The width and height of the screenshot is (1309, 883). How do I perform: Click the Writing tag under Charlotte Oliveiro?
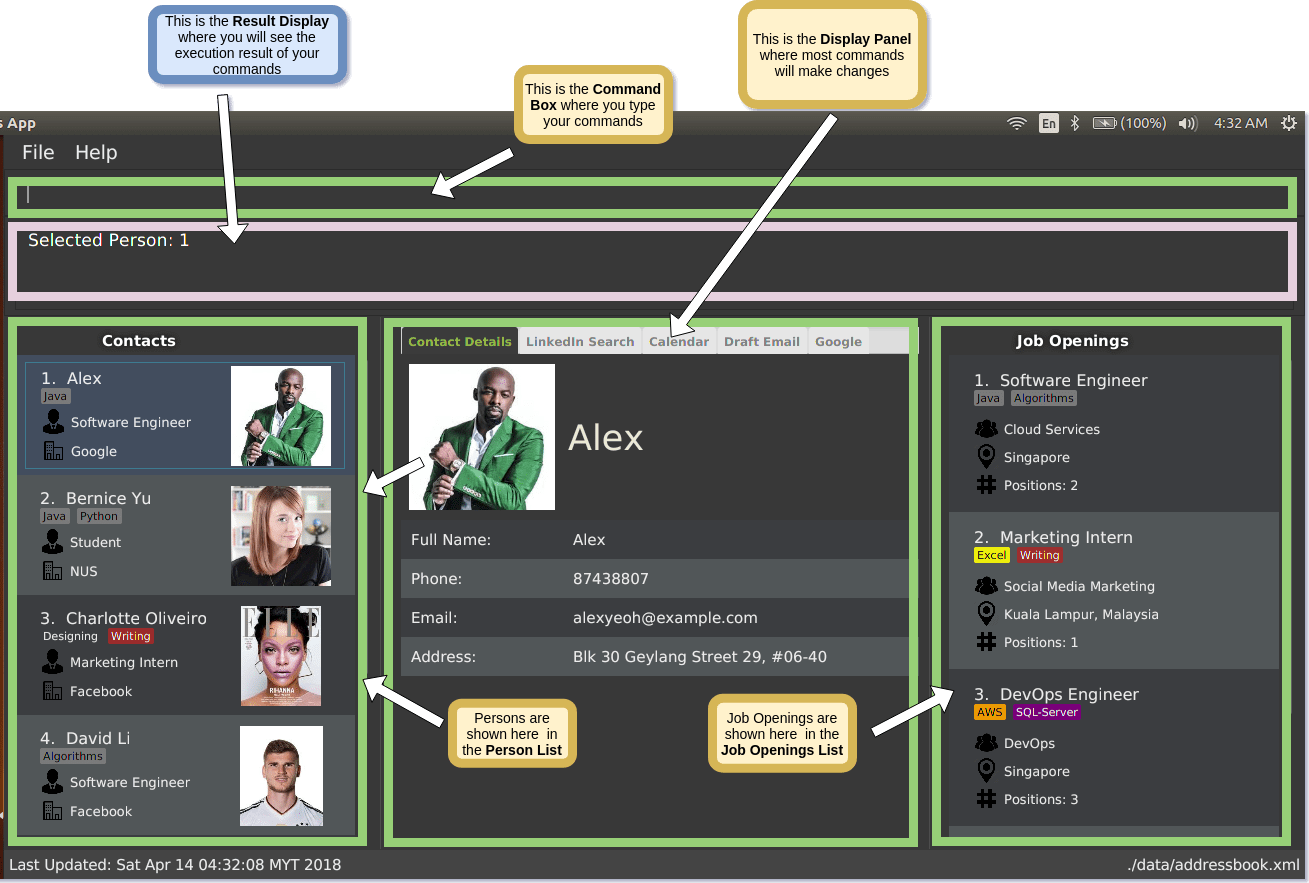(x=130, y=636)
